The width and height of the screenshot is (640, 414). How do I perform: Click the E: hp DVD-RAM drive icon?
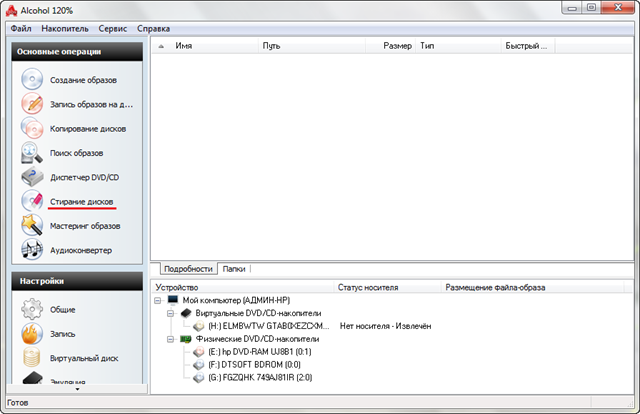point(199,352)
